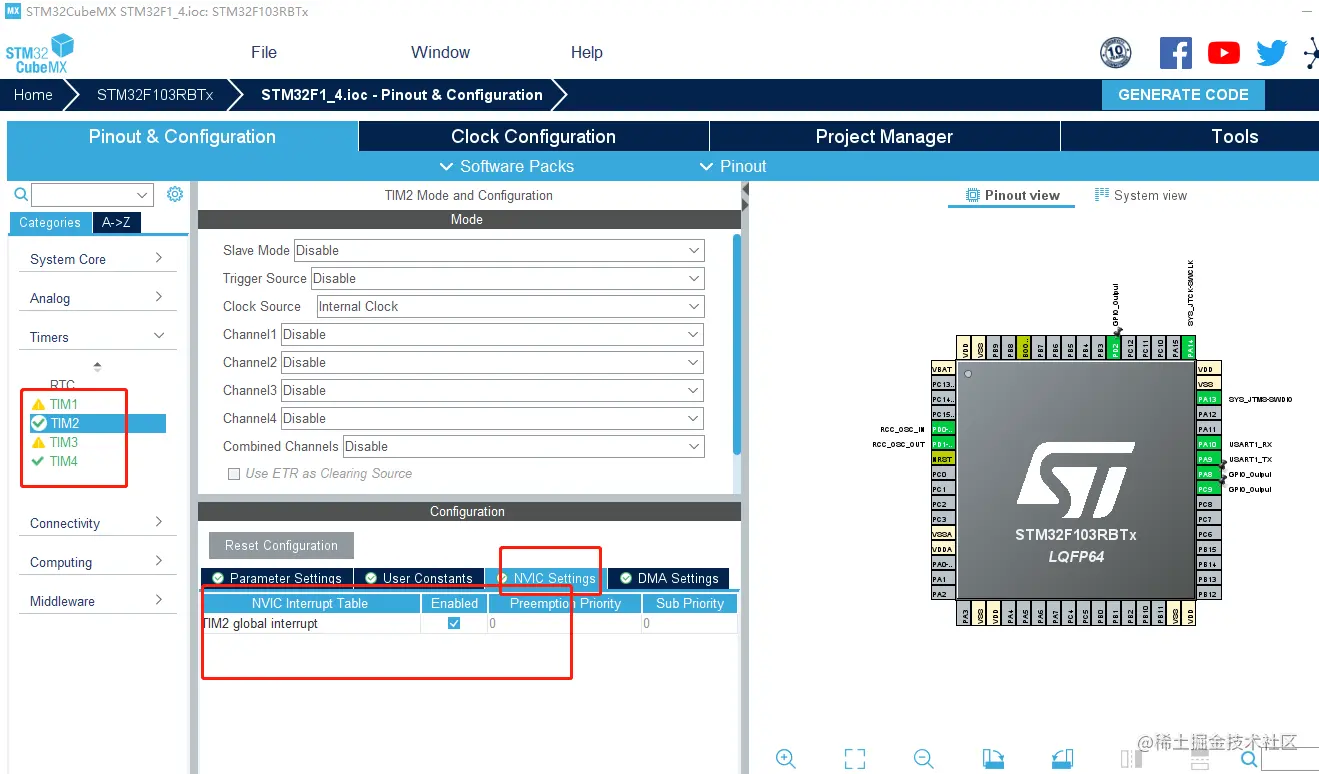
Task: Switch to Tools tab
Action: (1190, 137)
